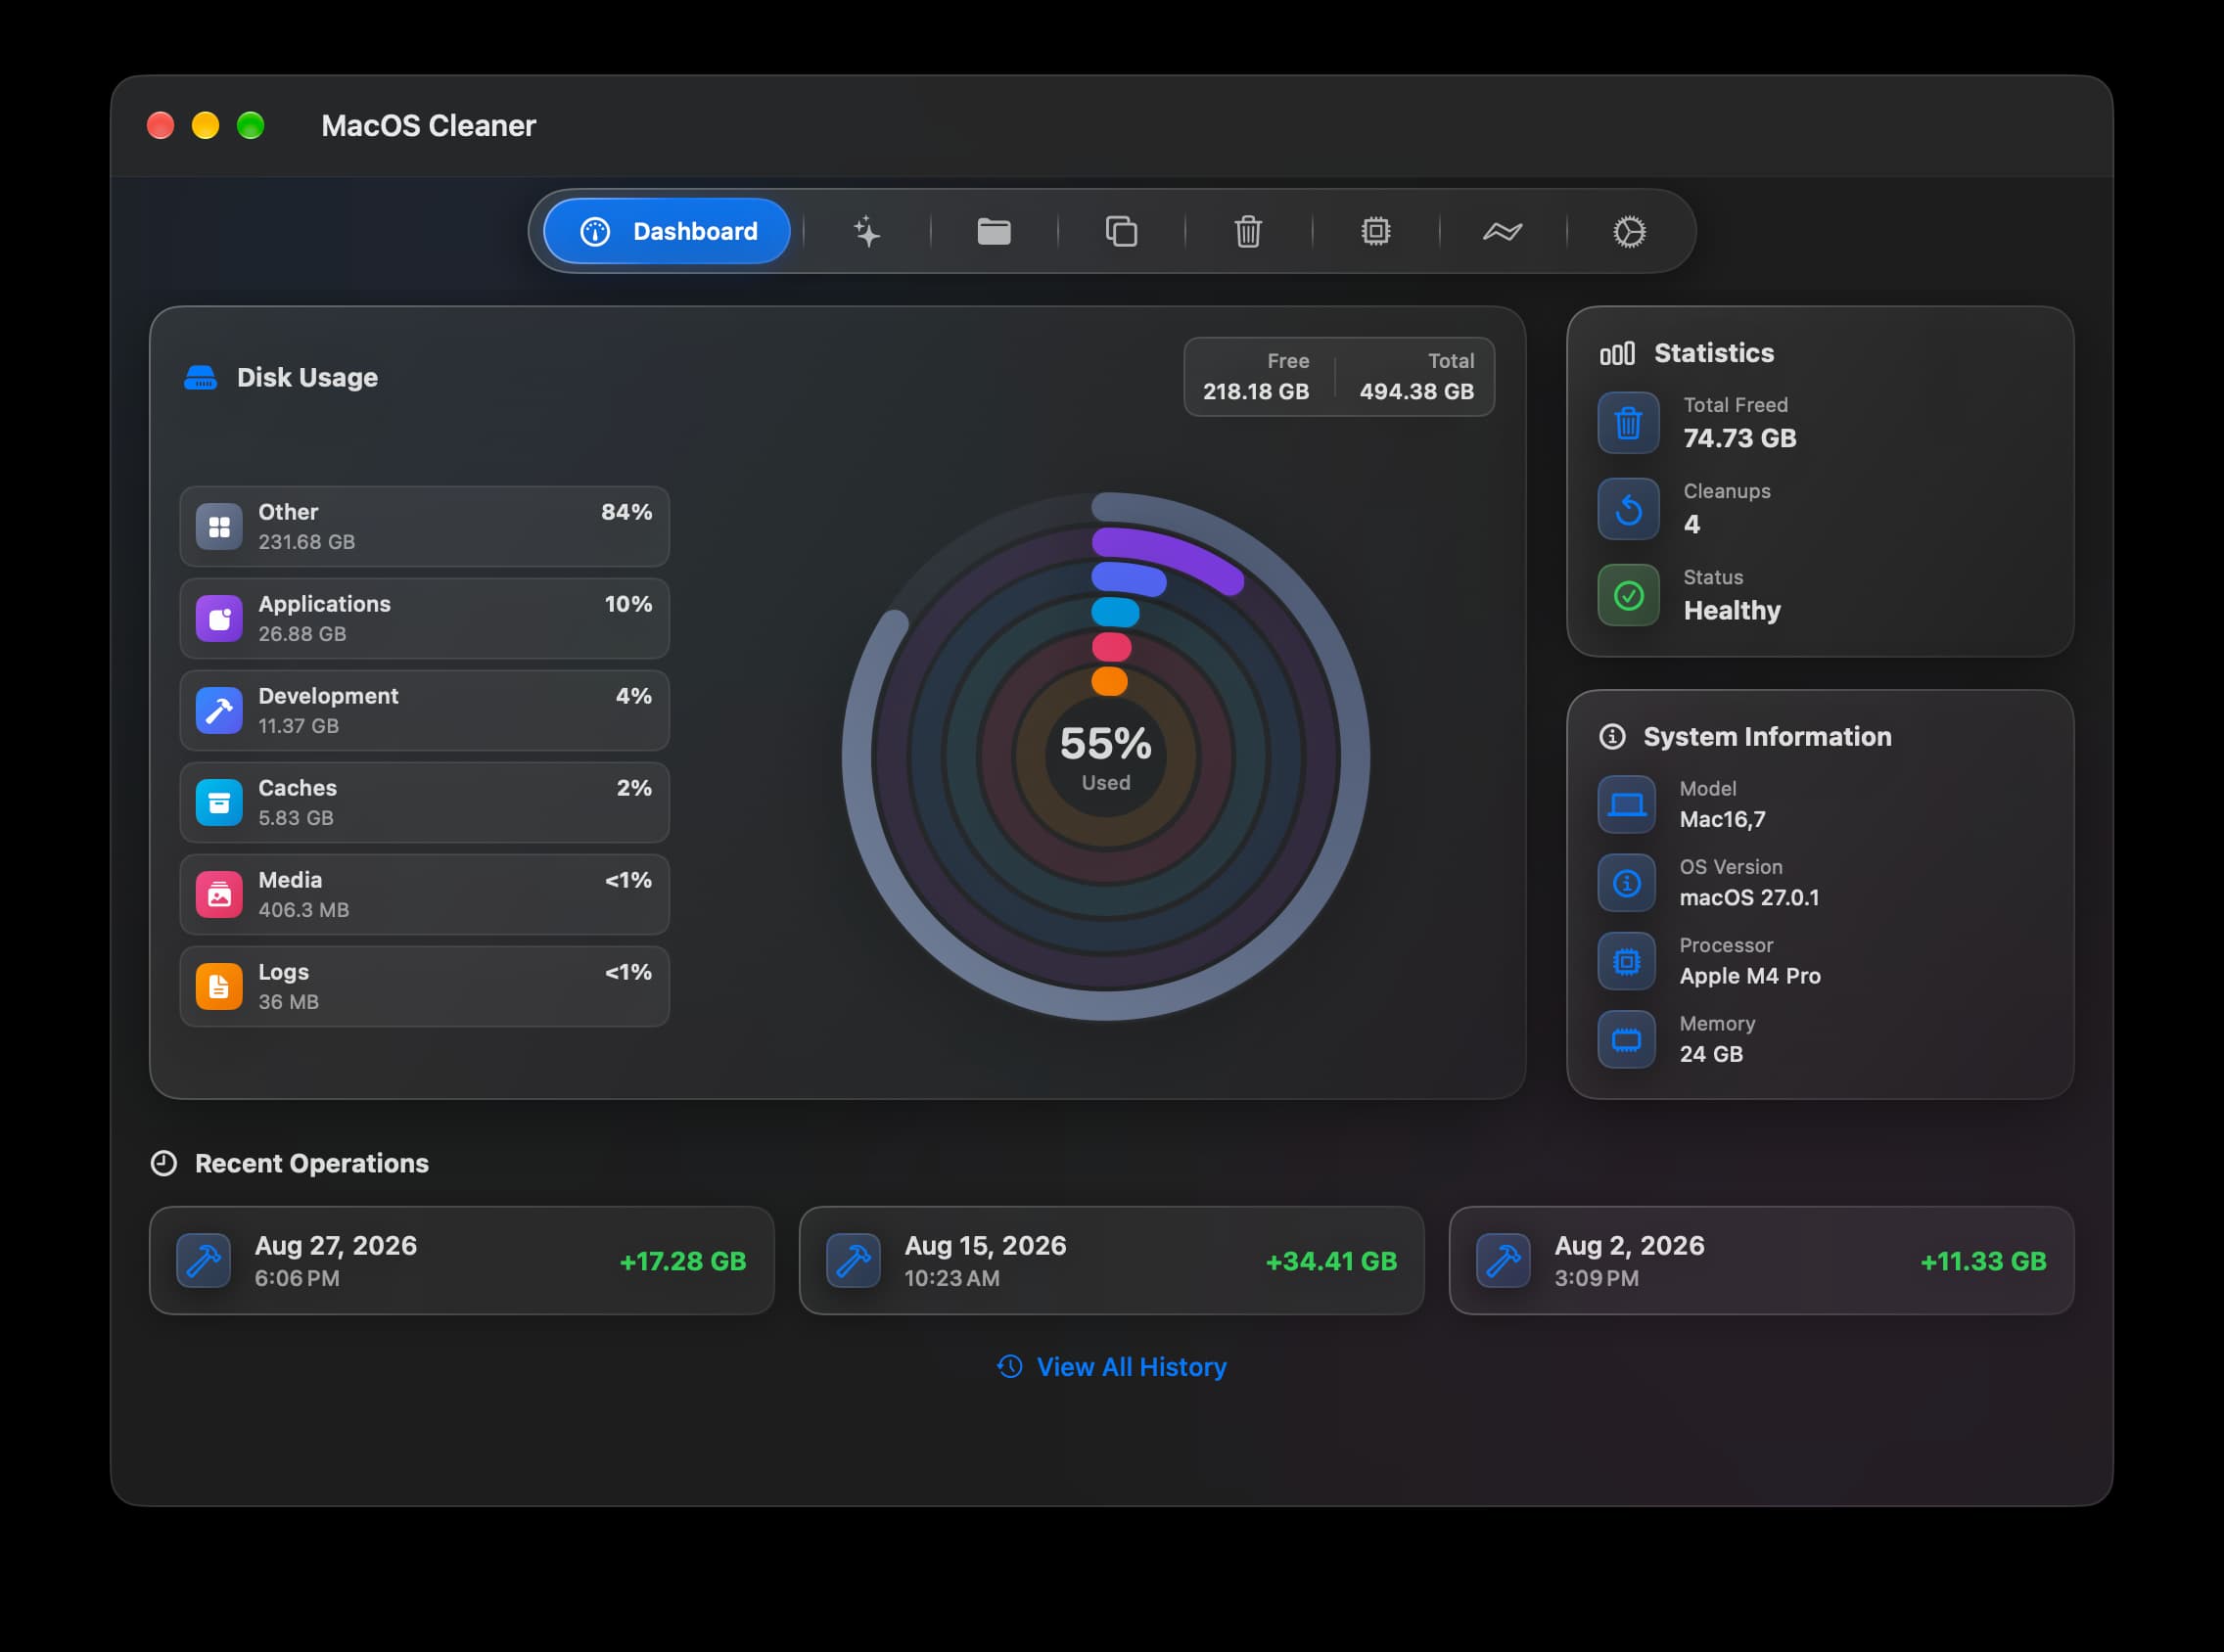Screen dimensions: 2224x1652
Task: Select the Development hammer icon
Action: click(219, 710)
